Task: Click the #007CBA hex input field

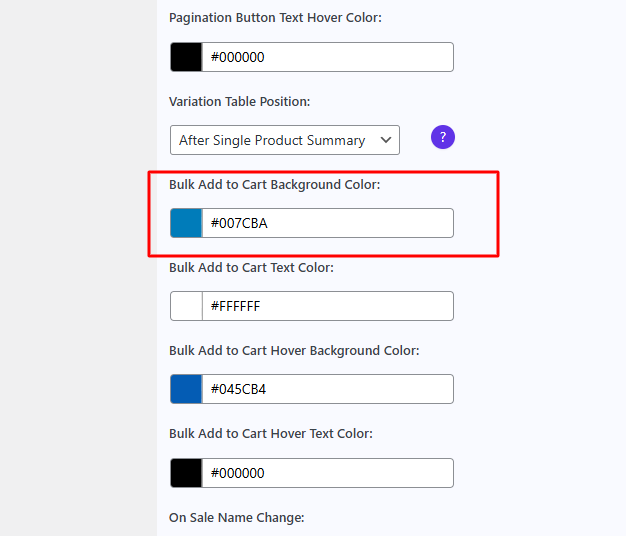Action: 327,223
